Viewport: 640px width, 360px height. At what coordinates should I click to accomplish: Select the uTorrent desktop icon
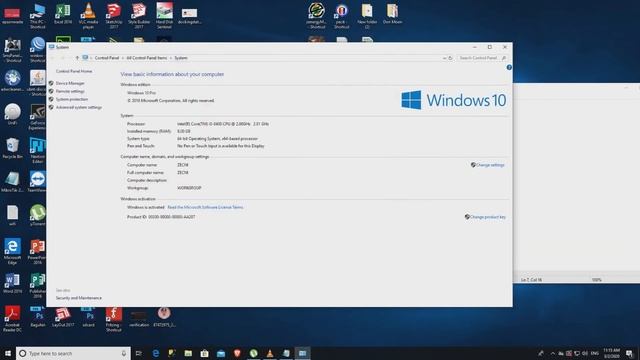[37, 216]
